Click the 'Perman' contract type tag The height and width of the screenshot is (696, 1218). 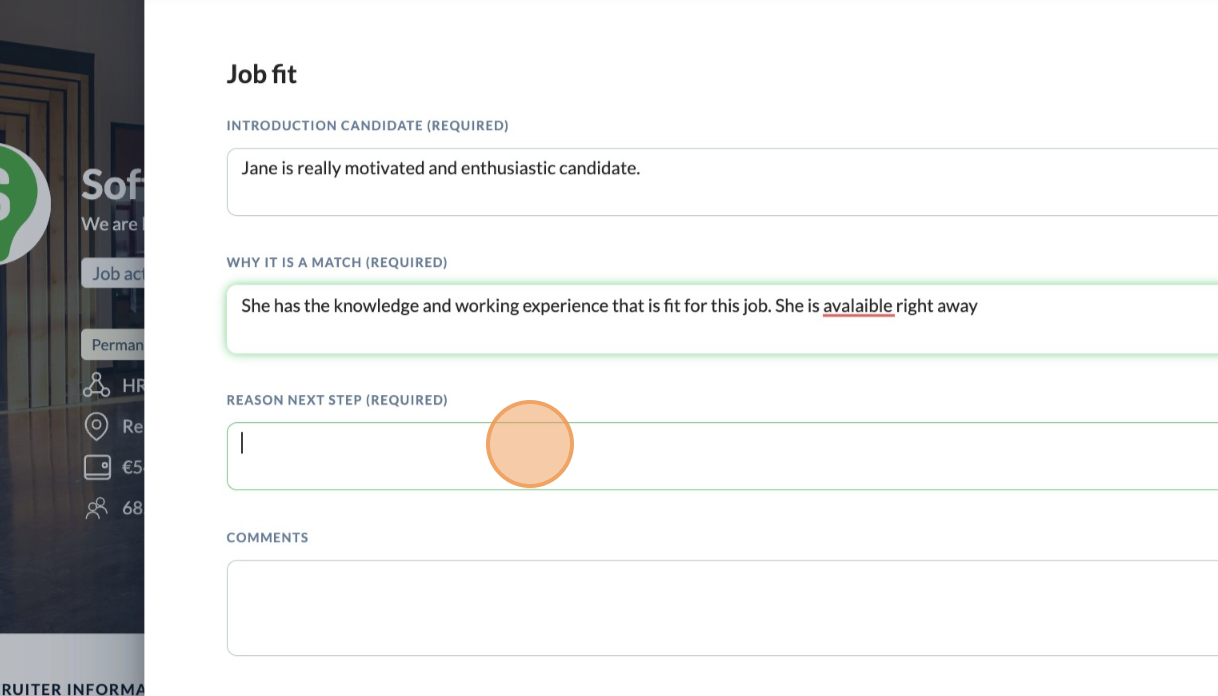tap(113, 345)
